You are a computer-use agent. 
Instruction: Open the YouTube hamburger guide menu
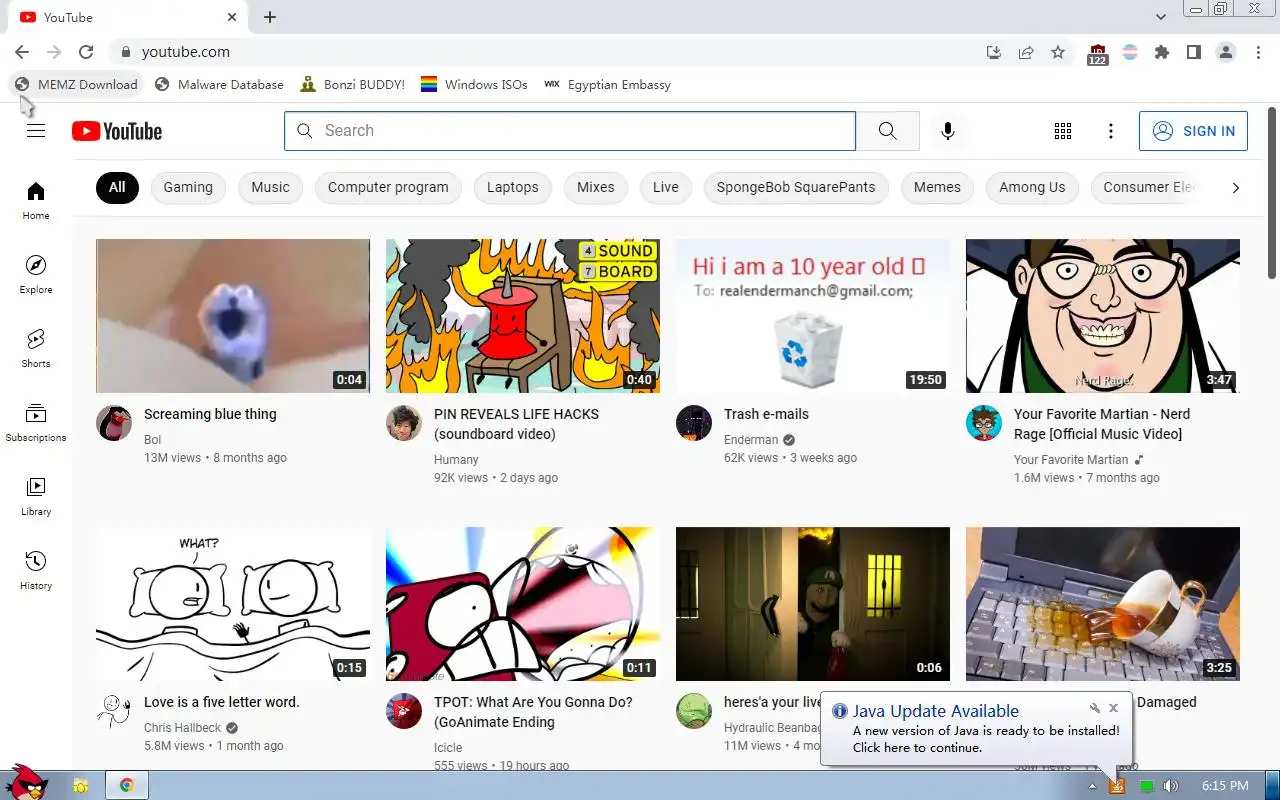(x=36, y=131)
